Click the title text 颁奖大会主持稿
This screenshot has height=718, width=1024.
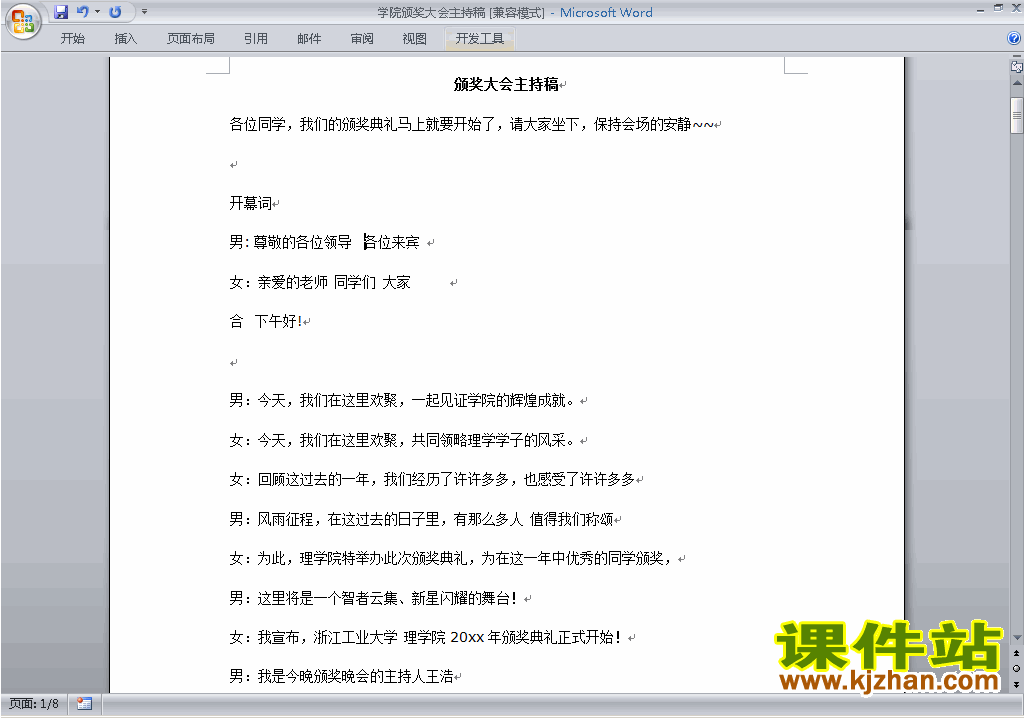pyautogui.click(x=506, y=84)
